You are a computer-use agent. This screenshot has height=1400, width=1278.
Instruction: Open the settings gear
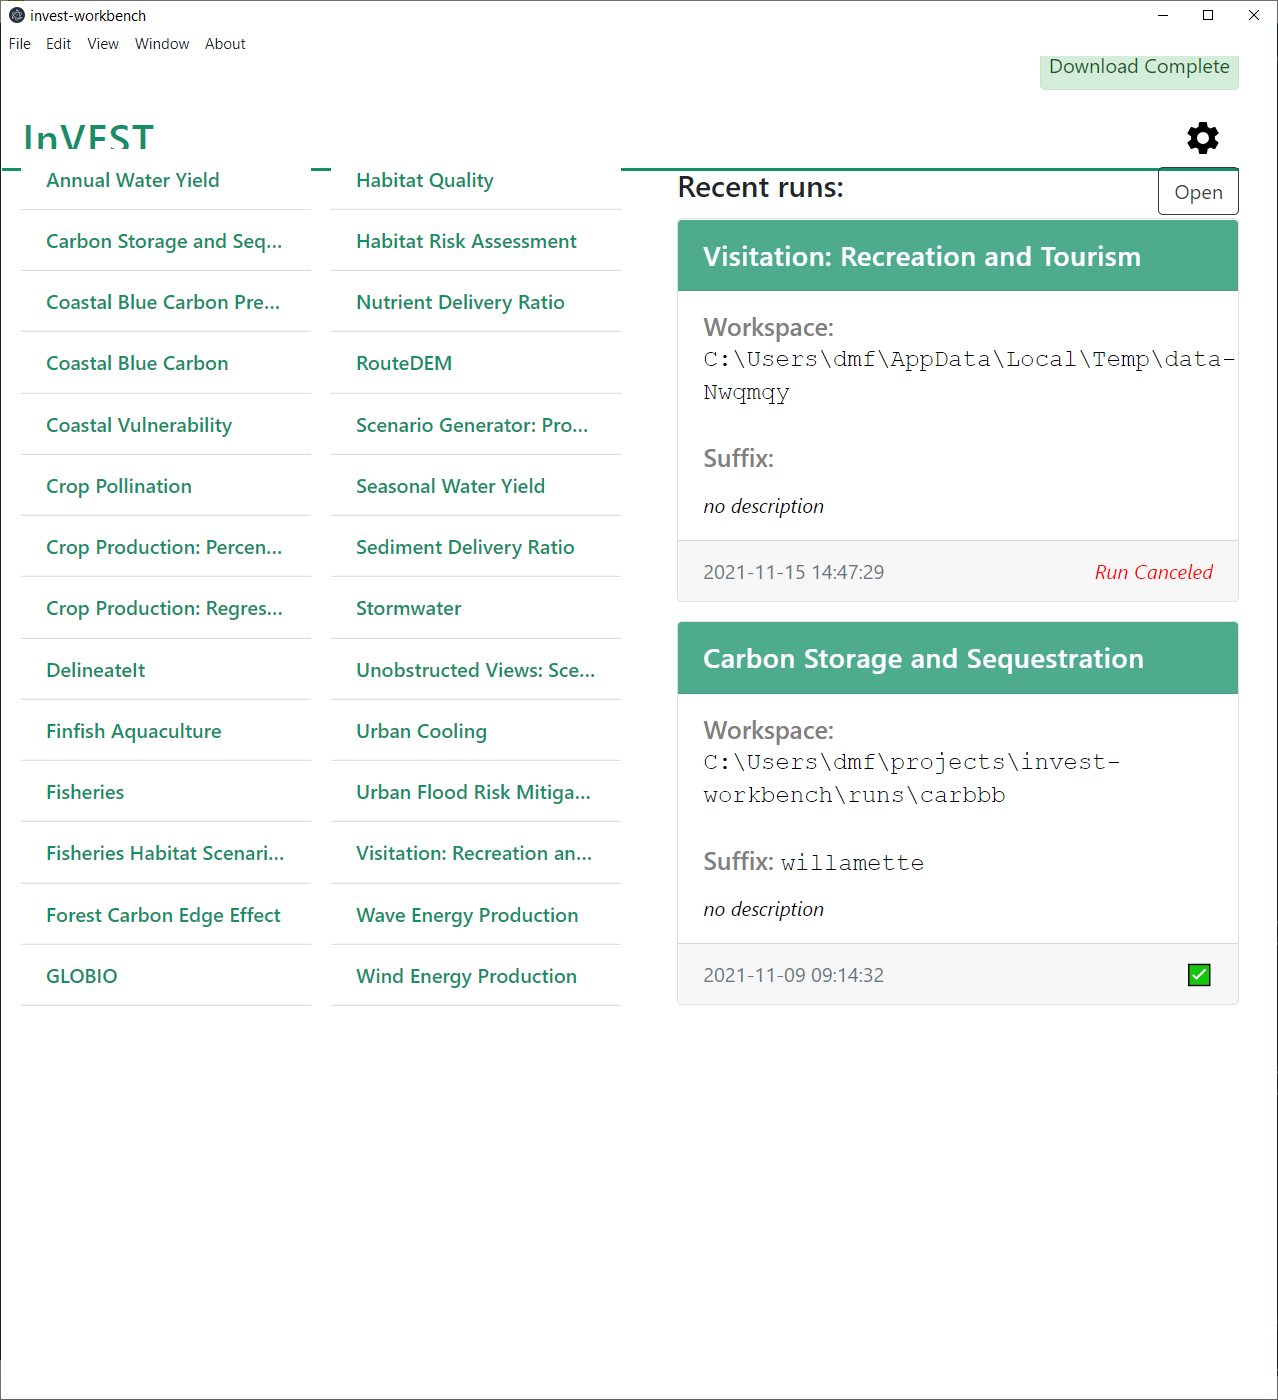click(x=1202, y=138)
